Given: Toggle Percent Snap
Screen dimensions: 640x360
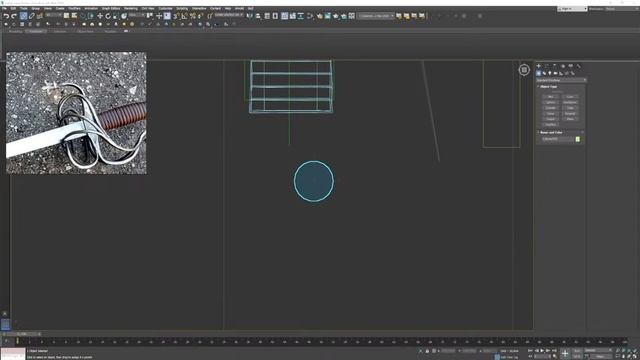Looking at the screenshot, I should click(193, 16).
